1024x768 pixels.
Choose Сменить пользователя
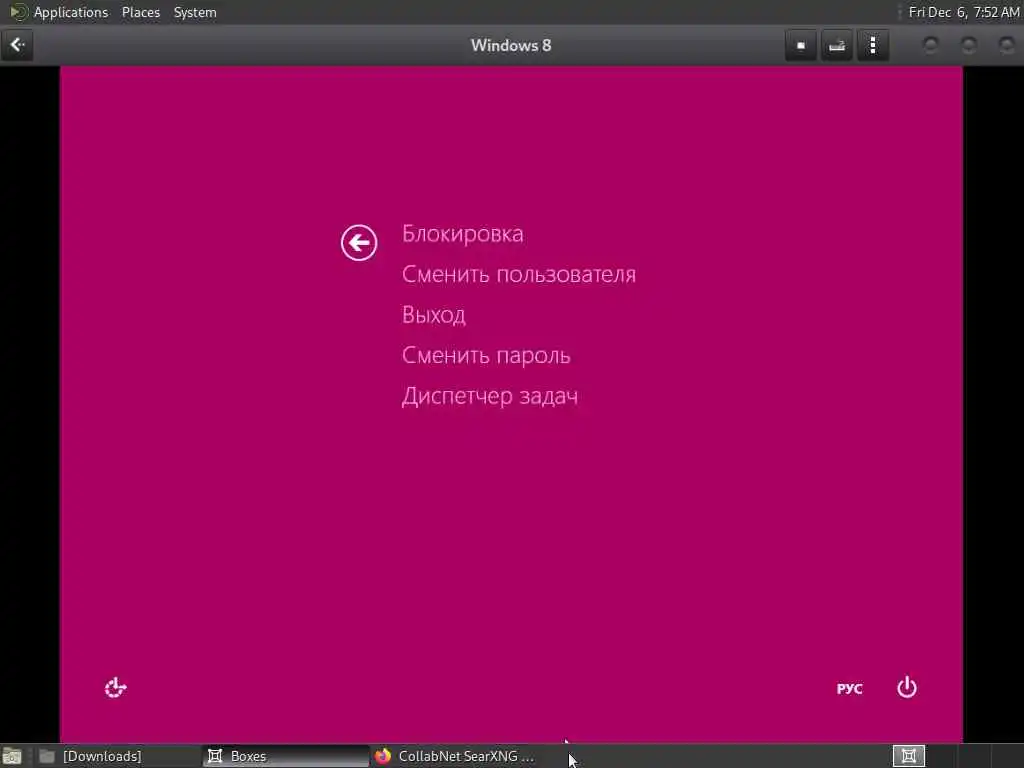519,274
